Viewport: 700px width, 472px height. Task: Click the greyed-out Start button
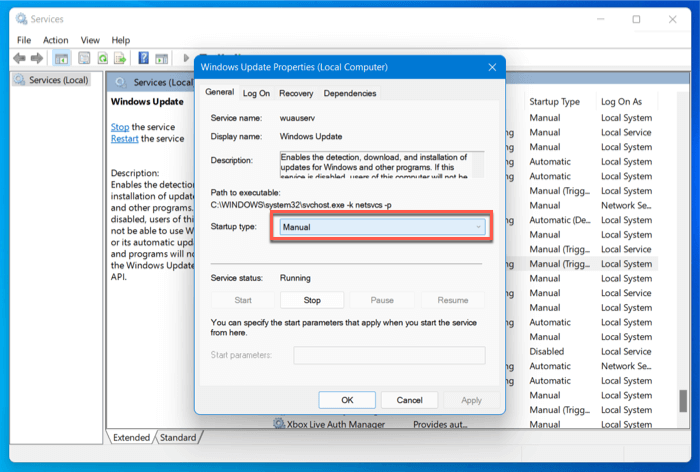tap(243, 300)
